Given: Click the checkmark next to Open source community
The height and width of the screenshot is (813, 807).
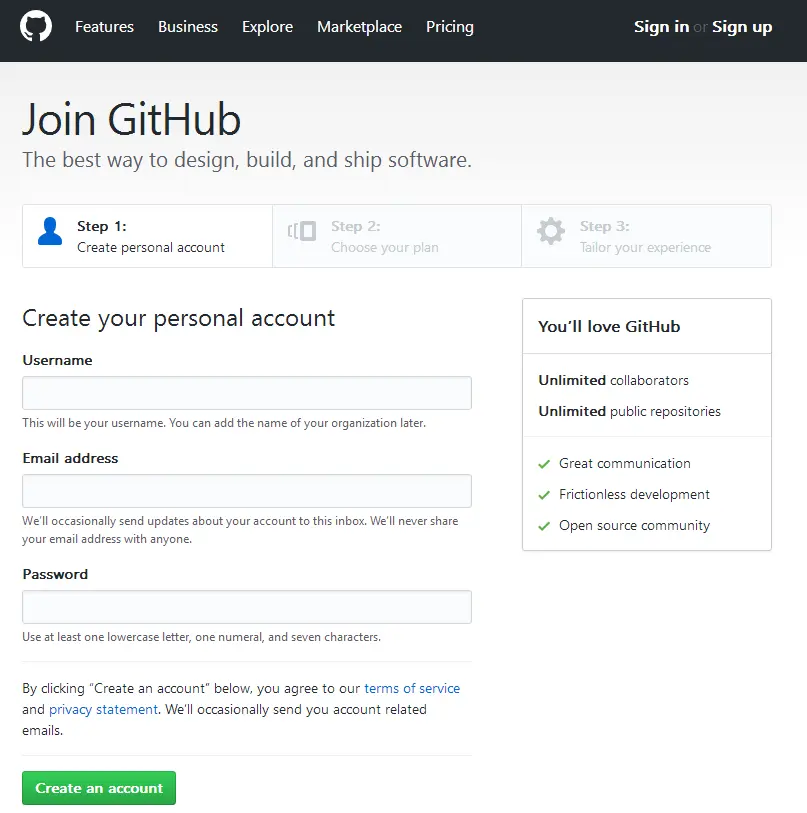Looking at the screenshot, I should (544, 526).
